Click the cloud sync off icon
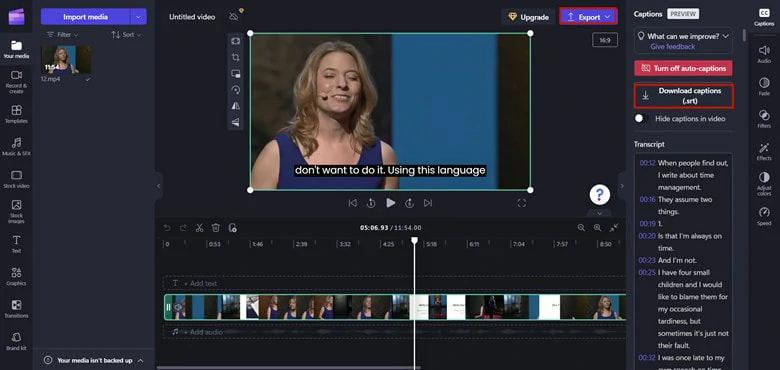Viewport: 780px width, 370px height. (x=234, y=17)
